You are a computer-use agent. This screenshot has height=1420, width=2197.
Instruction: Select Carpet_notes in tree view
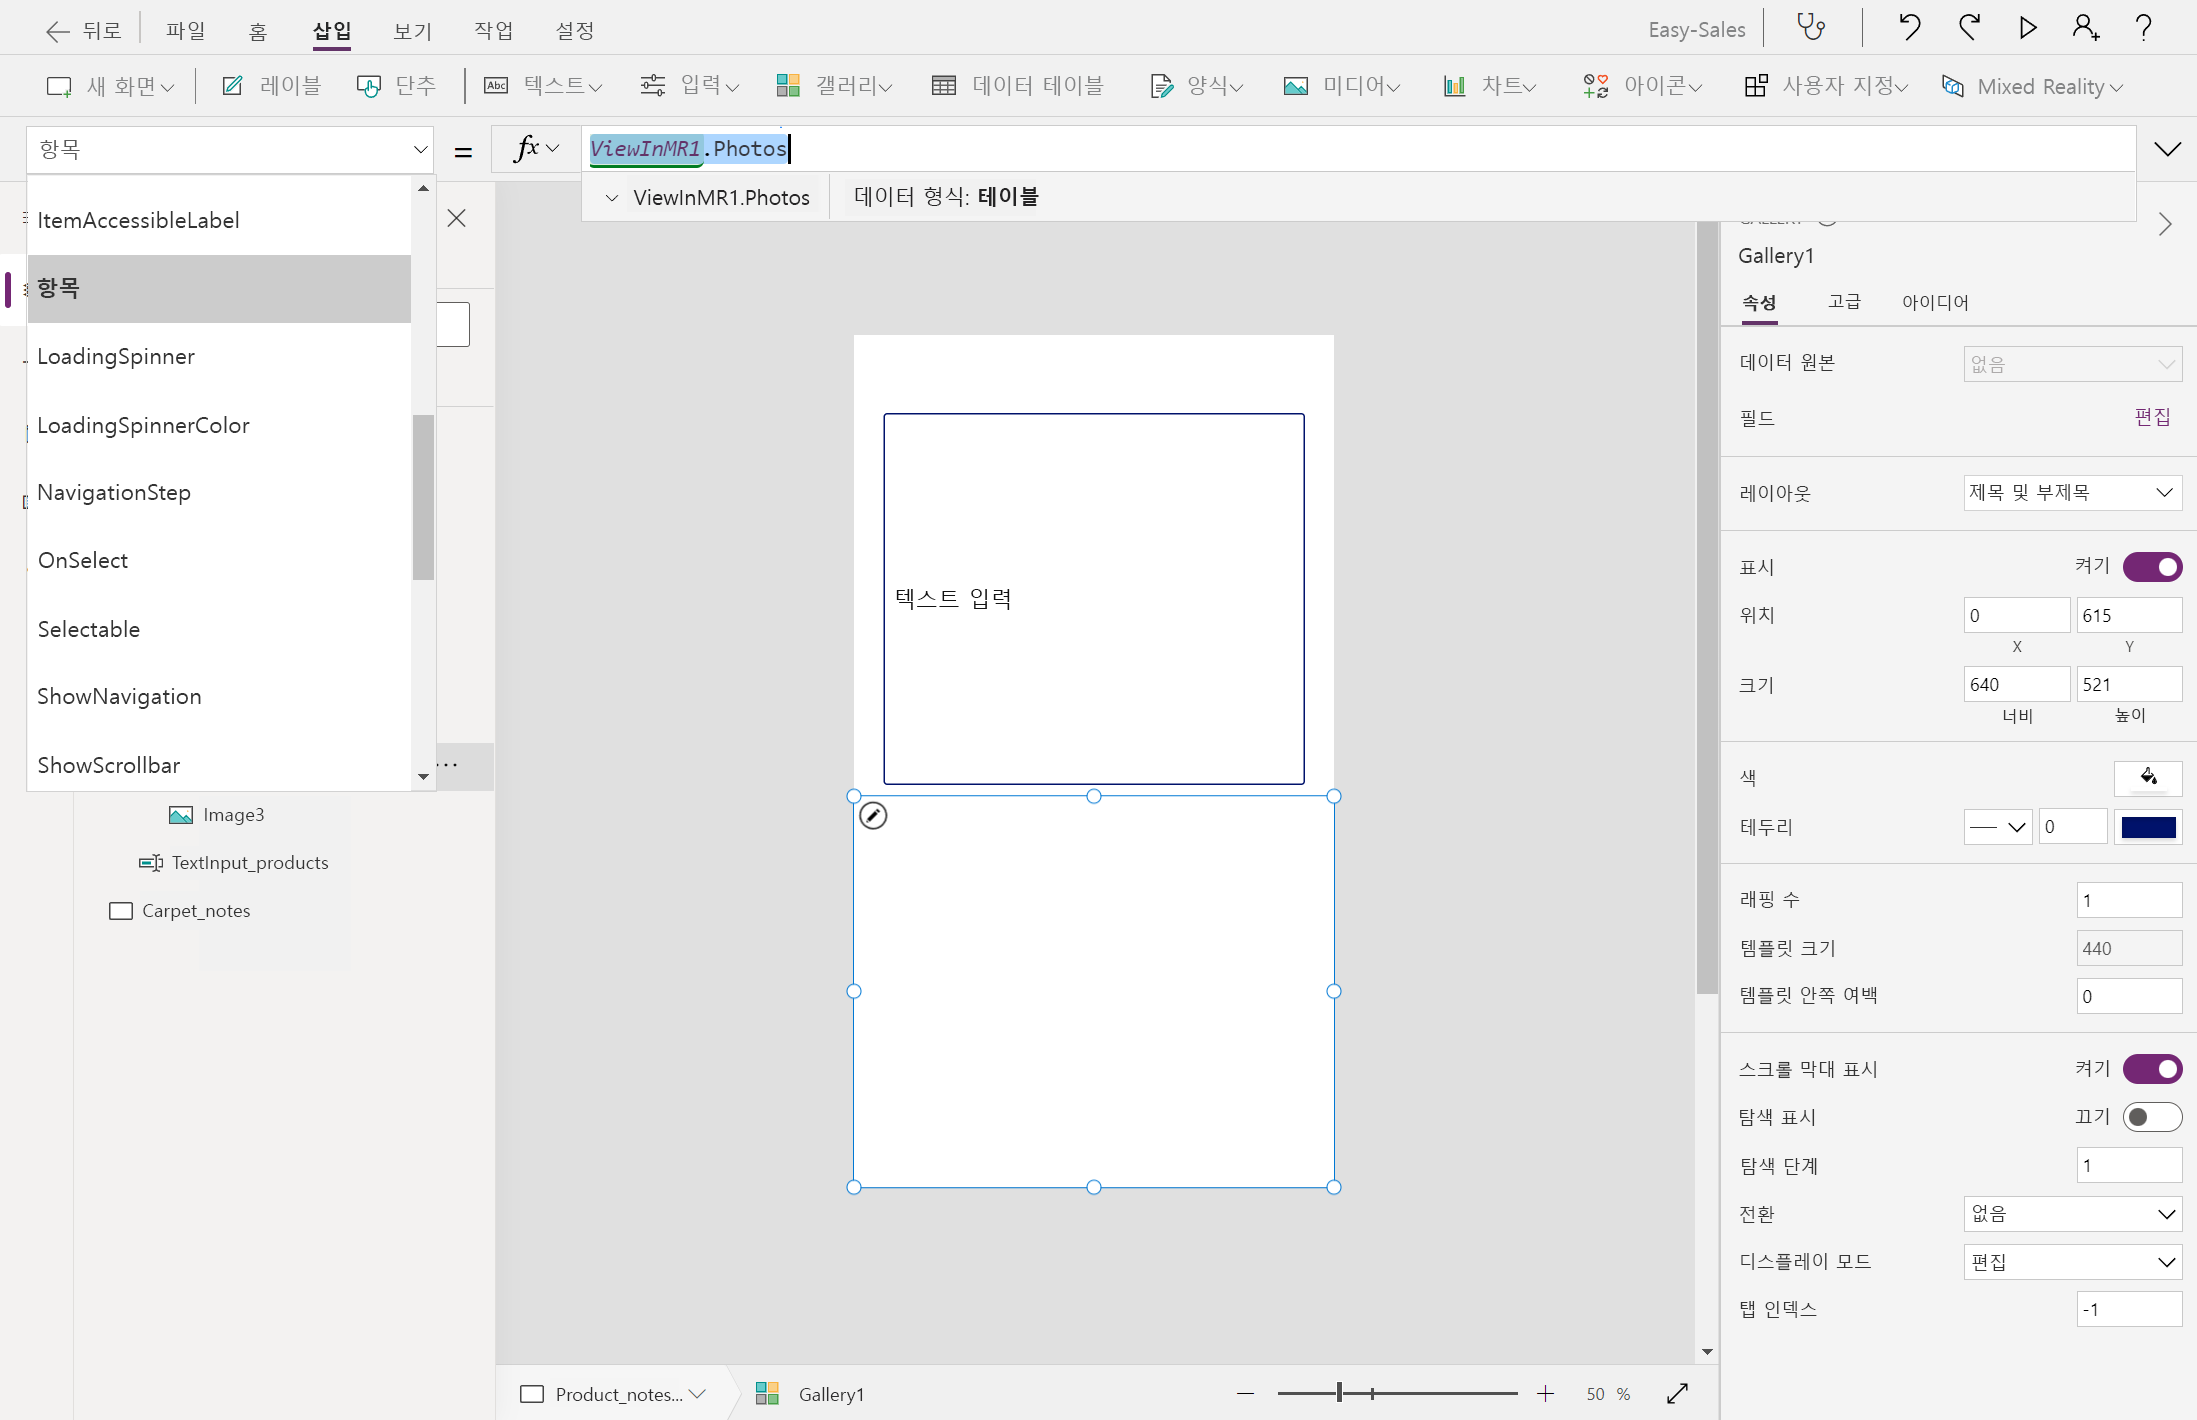click(196, 911)
